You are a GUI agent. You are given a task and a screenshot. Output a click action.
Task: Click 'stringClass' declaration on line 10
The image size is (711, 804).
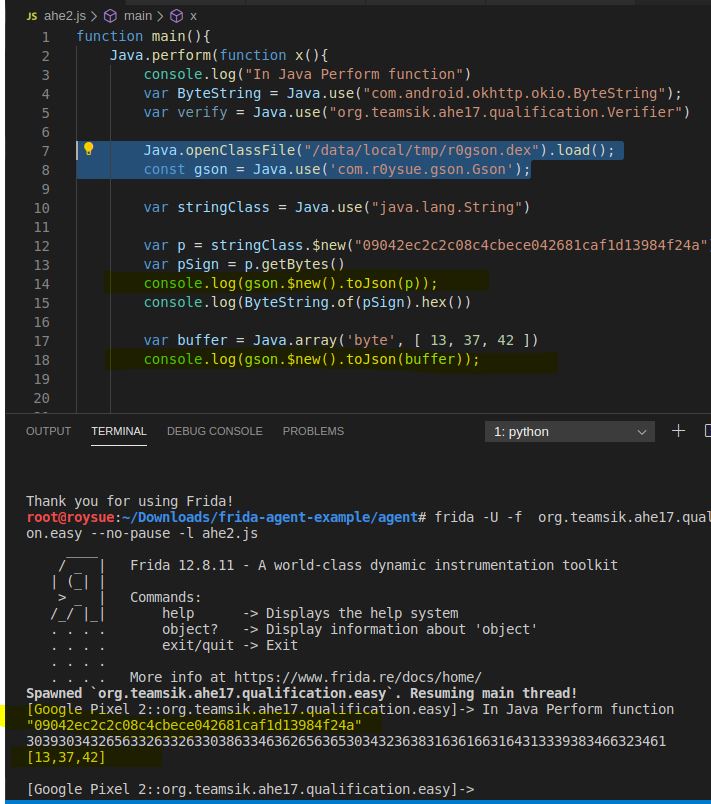pyautogui.click(x=223, y=207)
